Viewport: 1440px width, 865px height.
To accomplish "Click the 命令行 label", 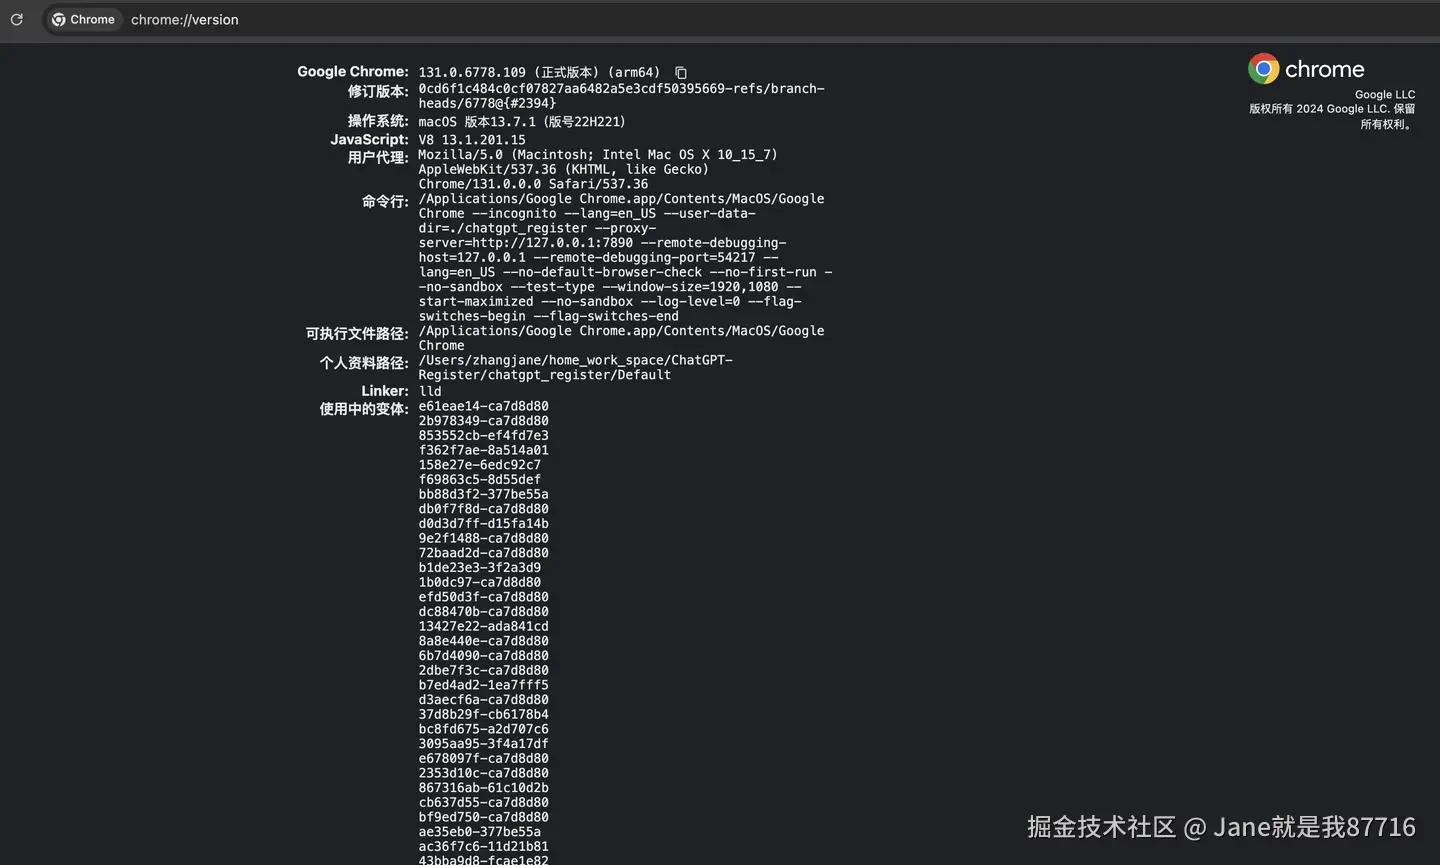I will pos(385,201).
